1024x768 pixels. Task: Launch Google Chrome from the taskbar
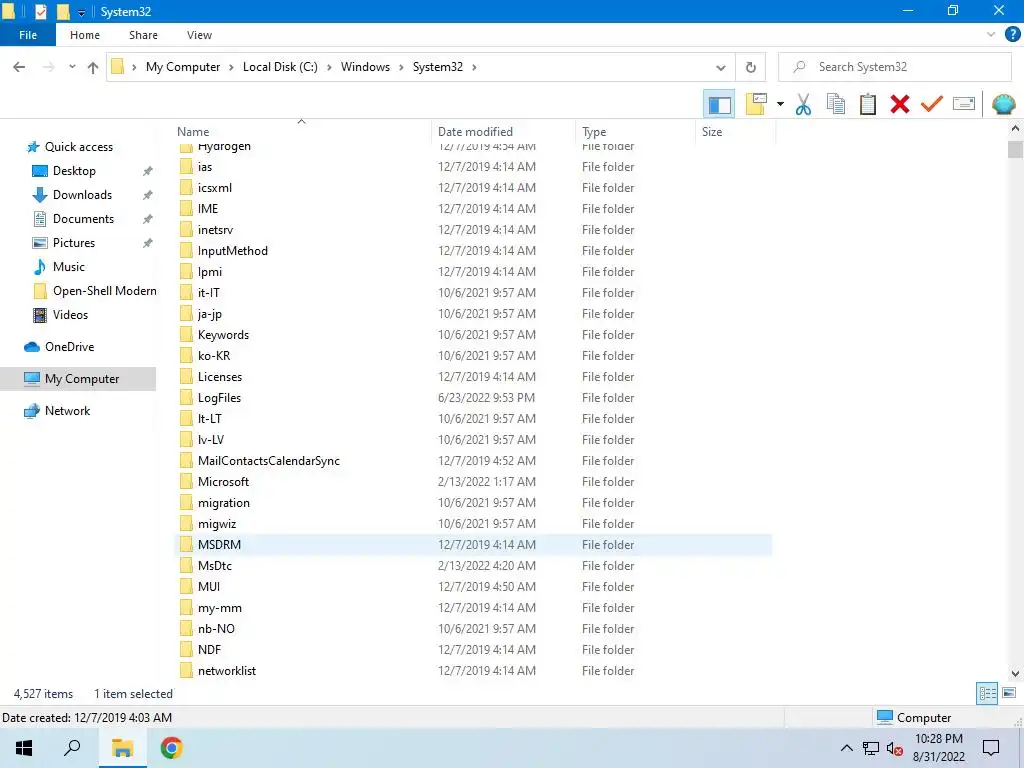[x=171, y=748]
